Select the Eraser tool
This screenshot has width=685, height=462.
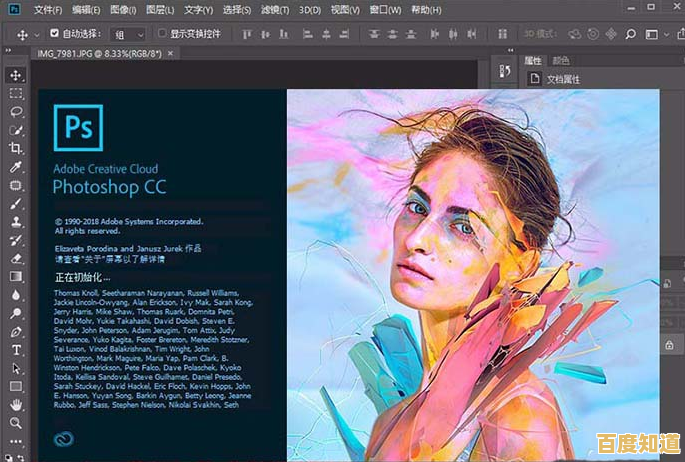click(16, 259)
